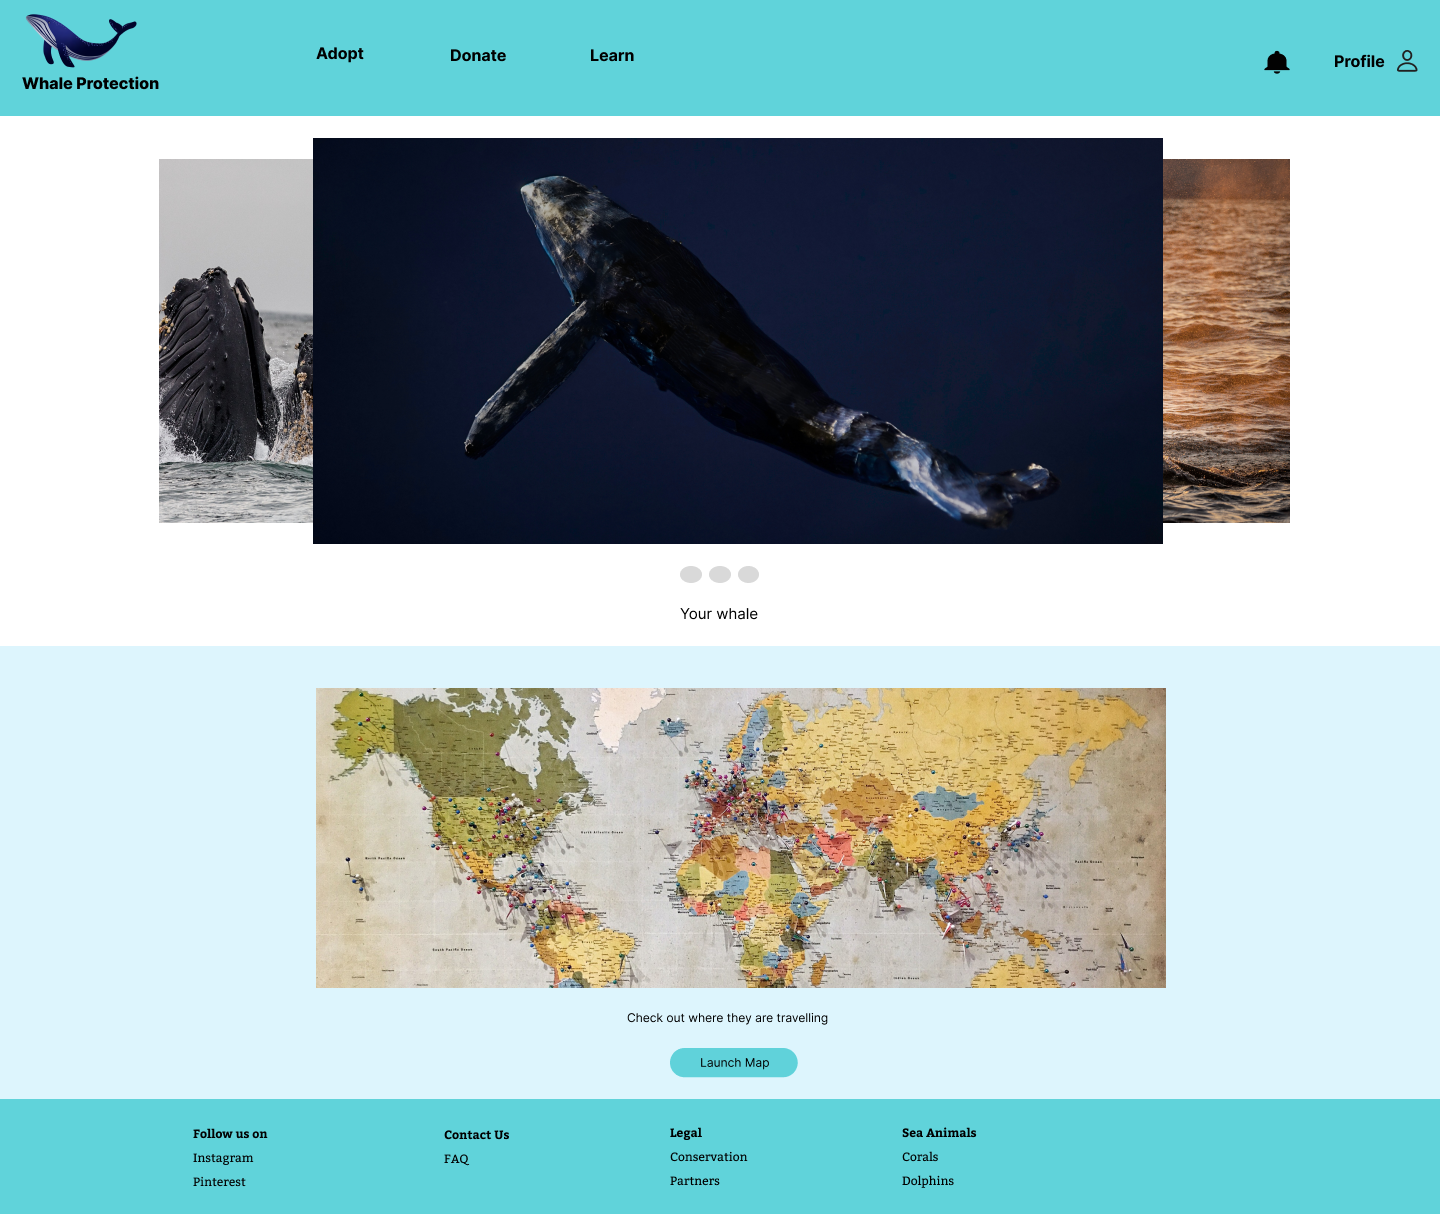Click the pinned world map image

click(x=741, y=838)
